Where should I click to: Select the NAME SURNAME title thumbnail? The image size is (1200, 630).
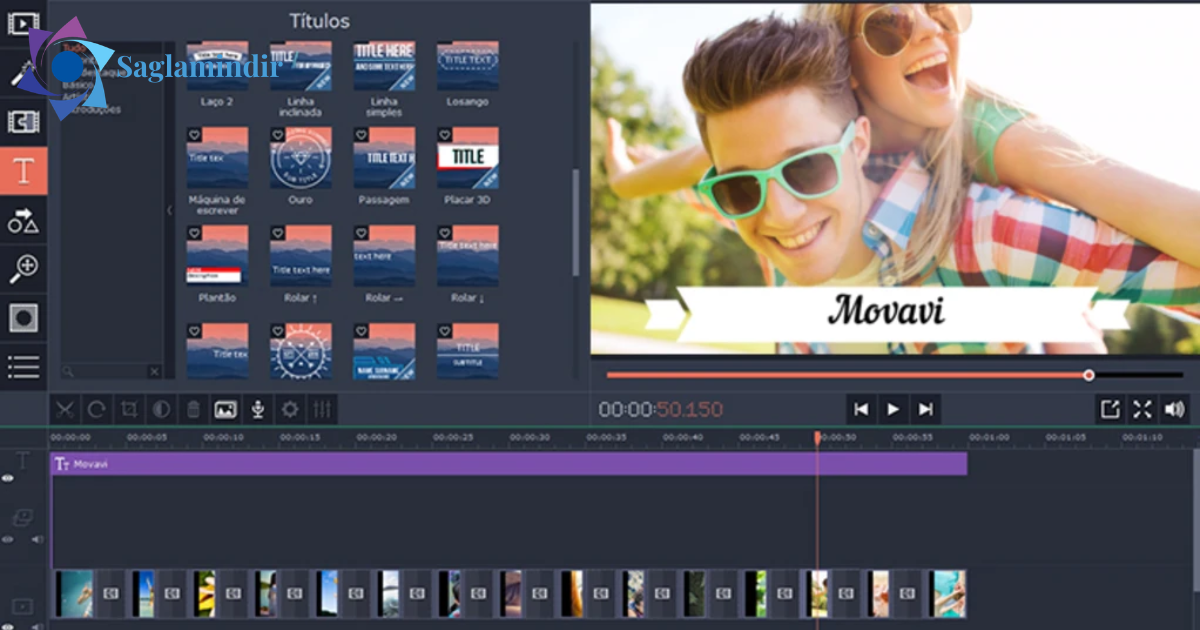[384, 351]
